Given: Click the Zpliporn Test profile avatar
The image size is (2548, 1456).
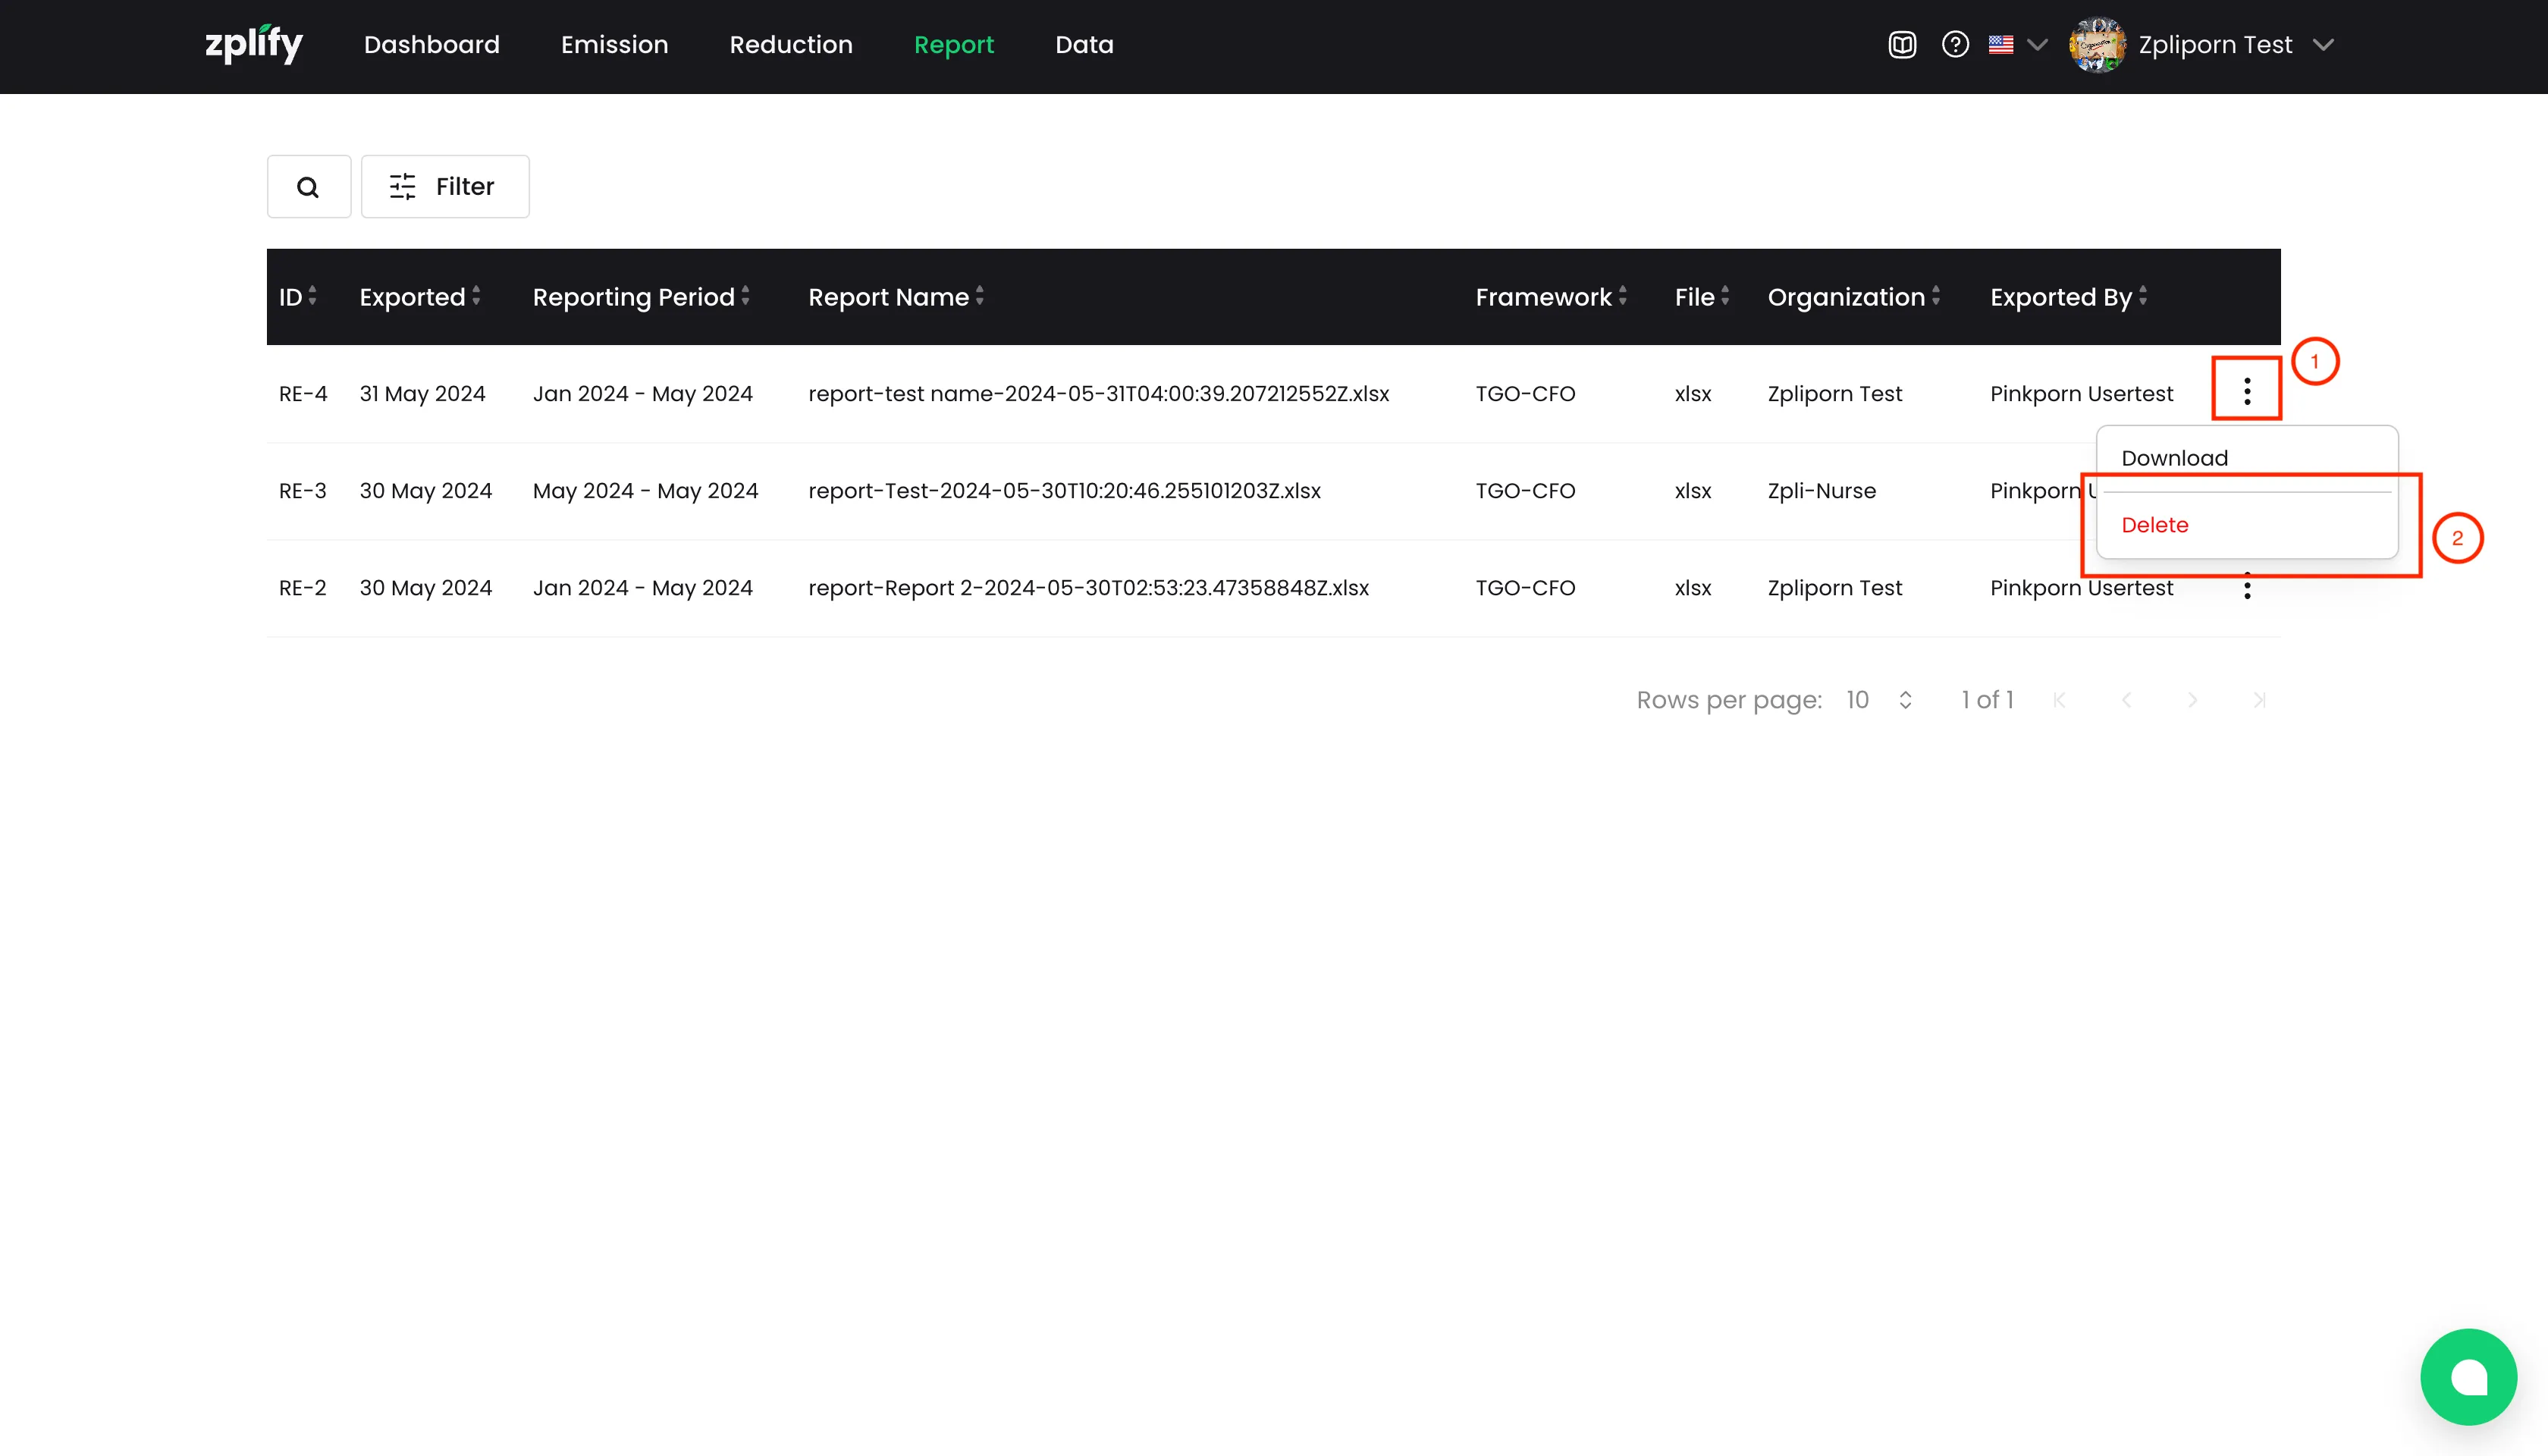Looking at the screenshot, I should pyautogui.click(x=2097, y=45).
